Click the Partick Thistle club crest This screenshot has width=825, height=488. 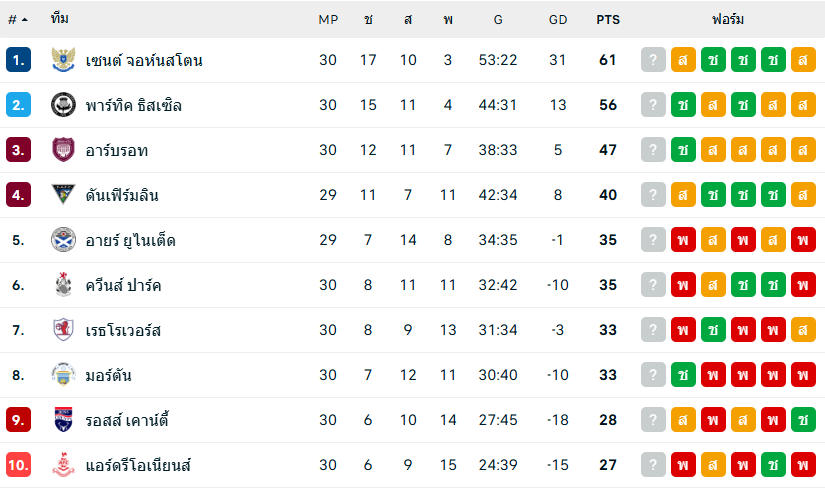click(x=63, y=105)
